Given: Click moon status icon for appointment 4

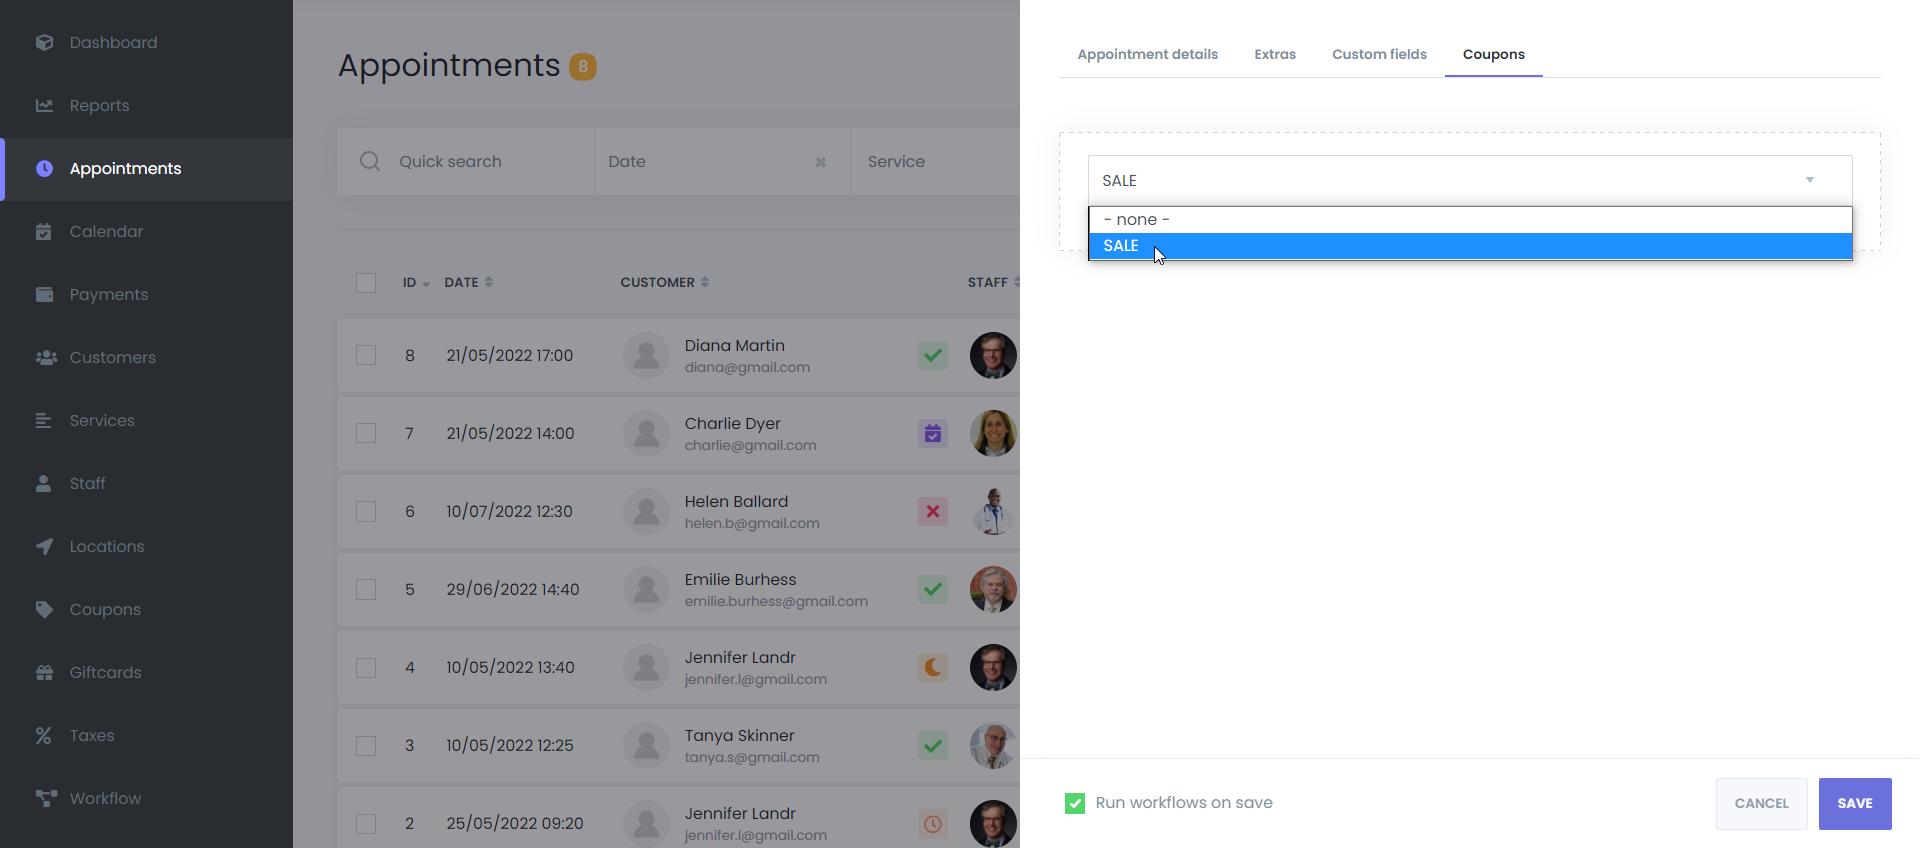Looking at the screenshot, I should point(933,667).
